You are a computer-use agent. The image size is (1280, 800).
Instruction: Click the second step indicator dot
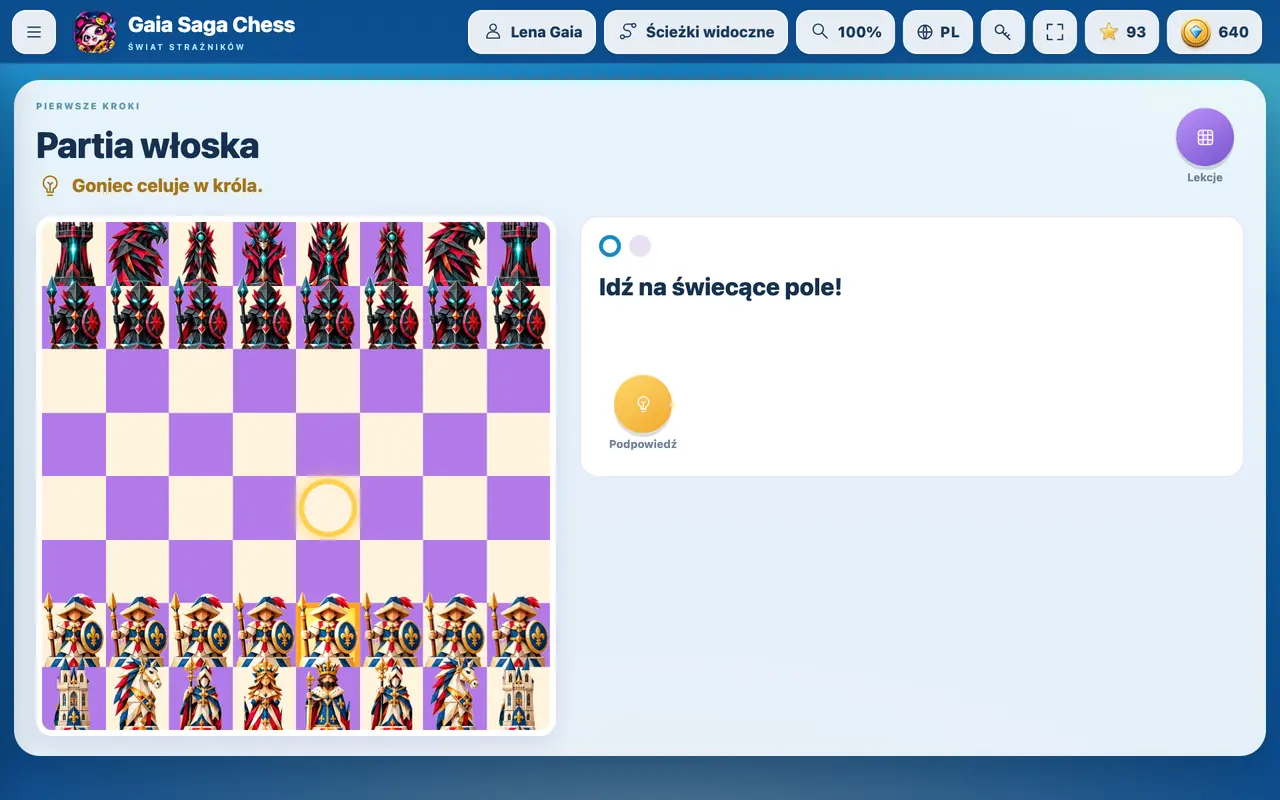click(640, 246)
